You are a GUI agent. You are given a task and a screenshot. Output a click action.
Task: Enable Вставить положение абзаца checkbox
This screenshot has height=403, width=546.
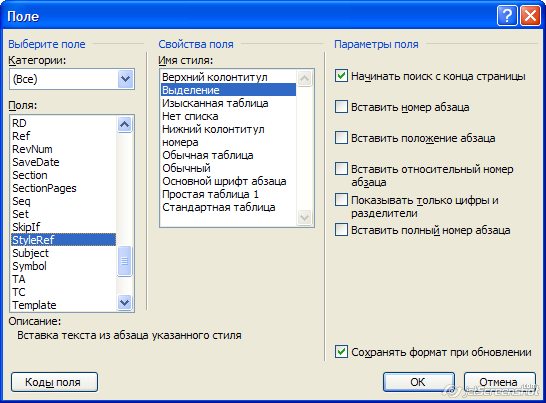(x=341, y=138)
